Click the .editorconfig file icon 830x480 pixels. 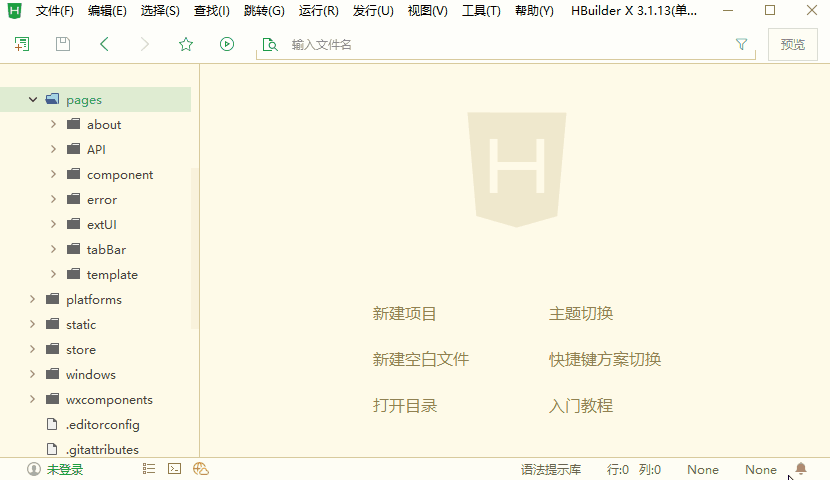52,424
